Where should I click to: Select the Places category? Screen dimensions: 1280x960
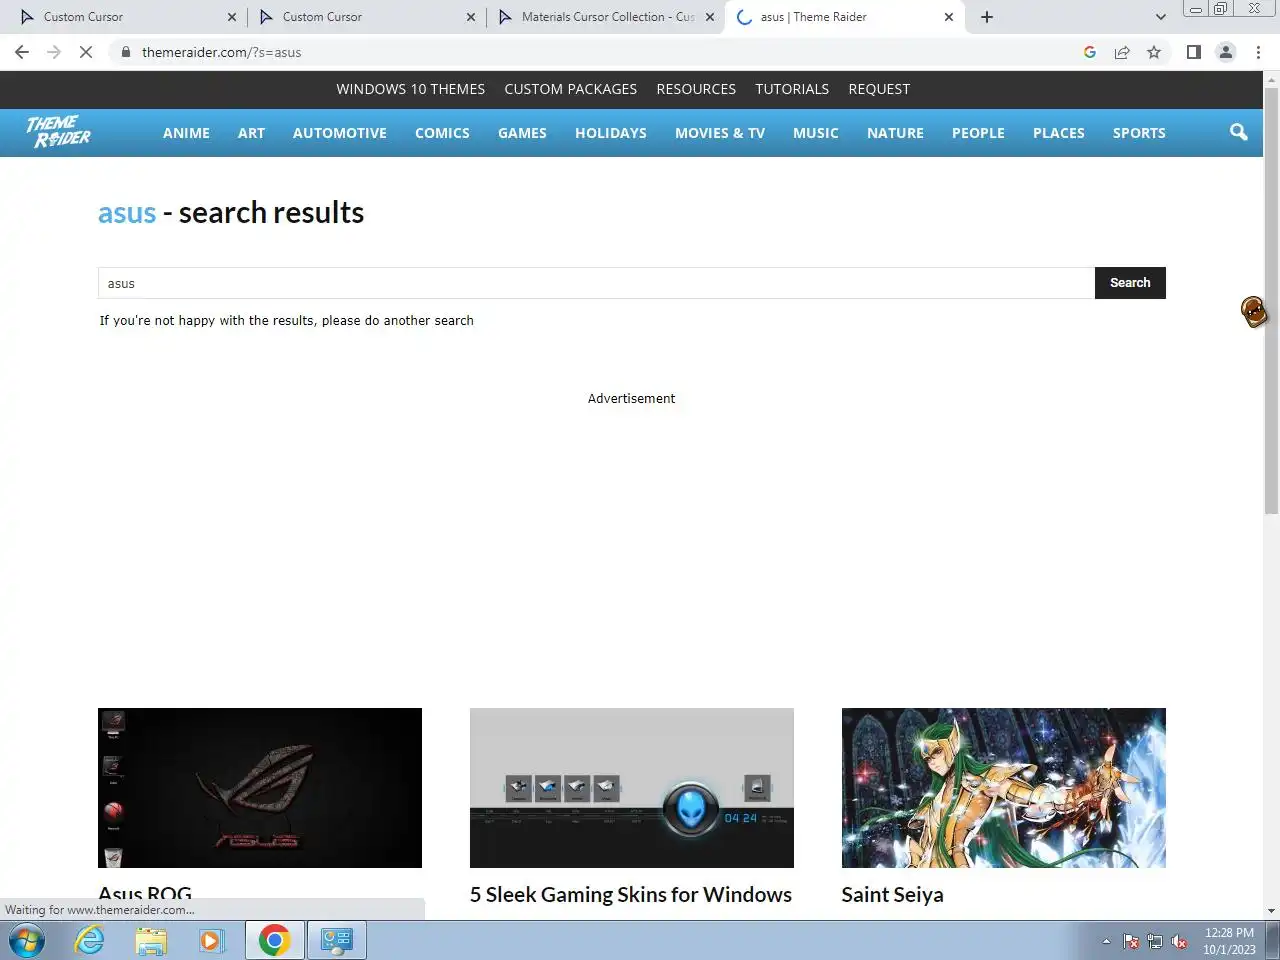1058,133
